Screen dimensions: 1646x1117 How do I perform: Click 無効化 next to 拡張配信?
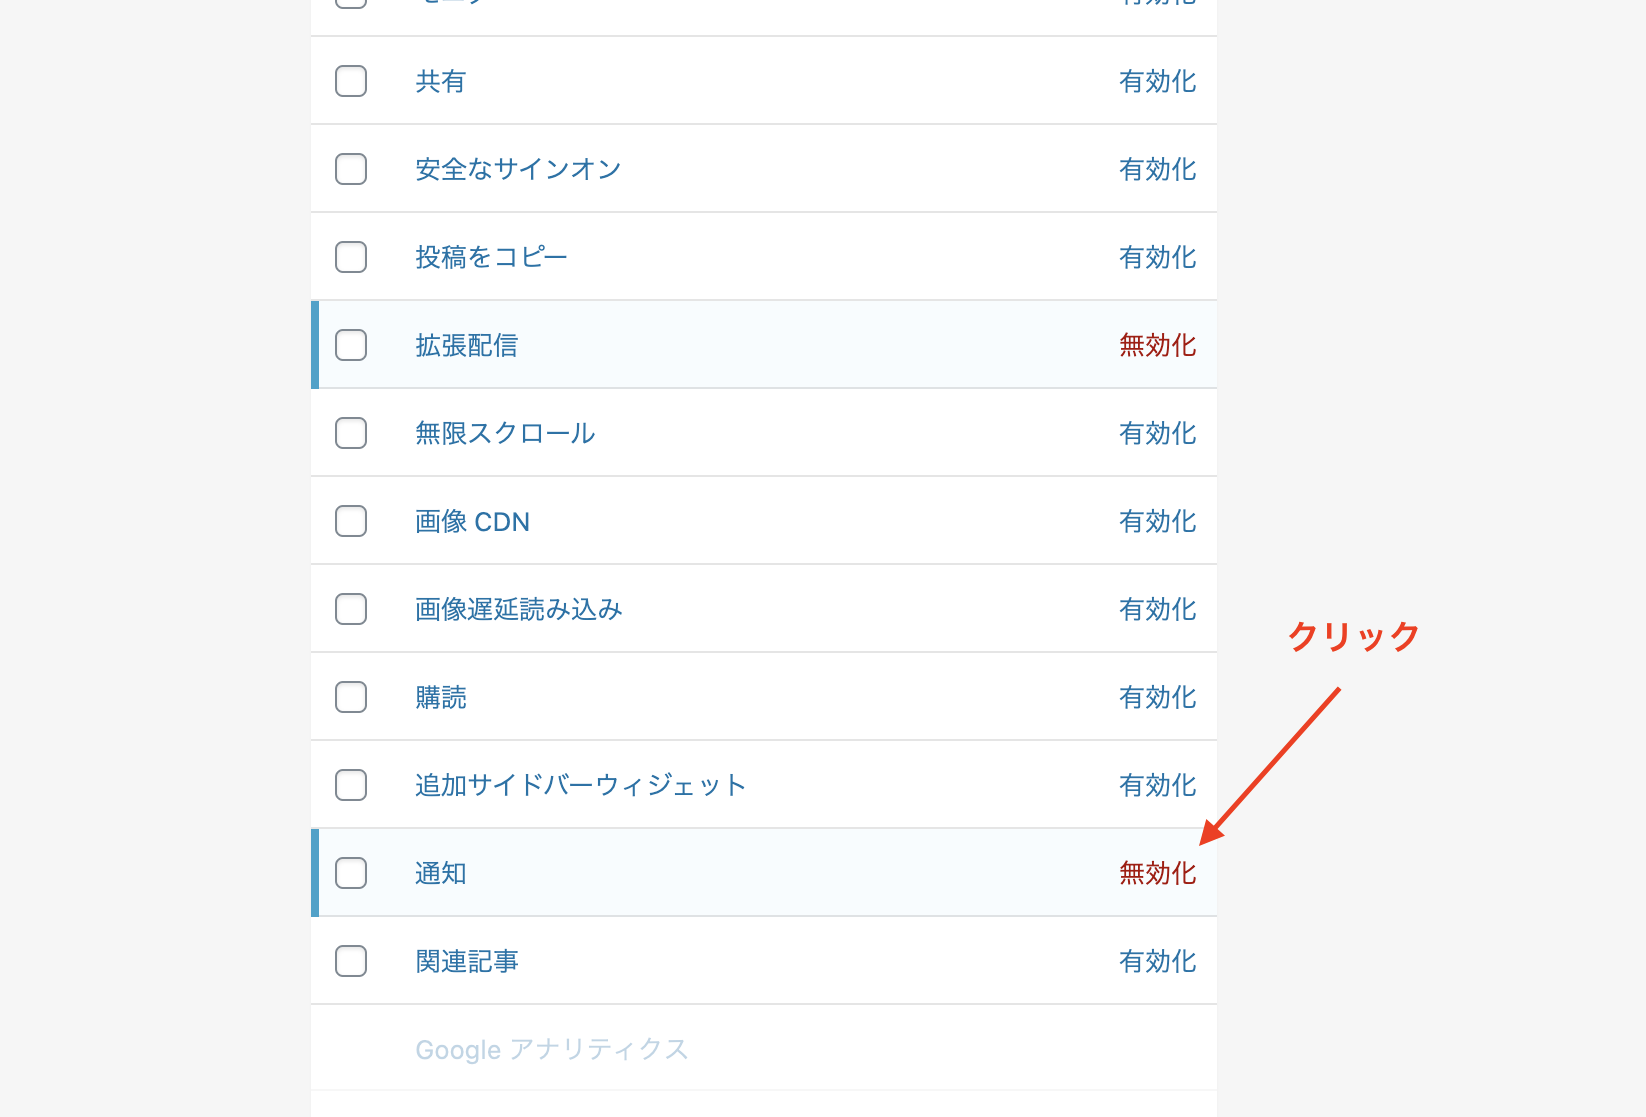point(1157,345)
